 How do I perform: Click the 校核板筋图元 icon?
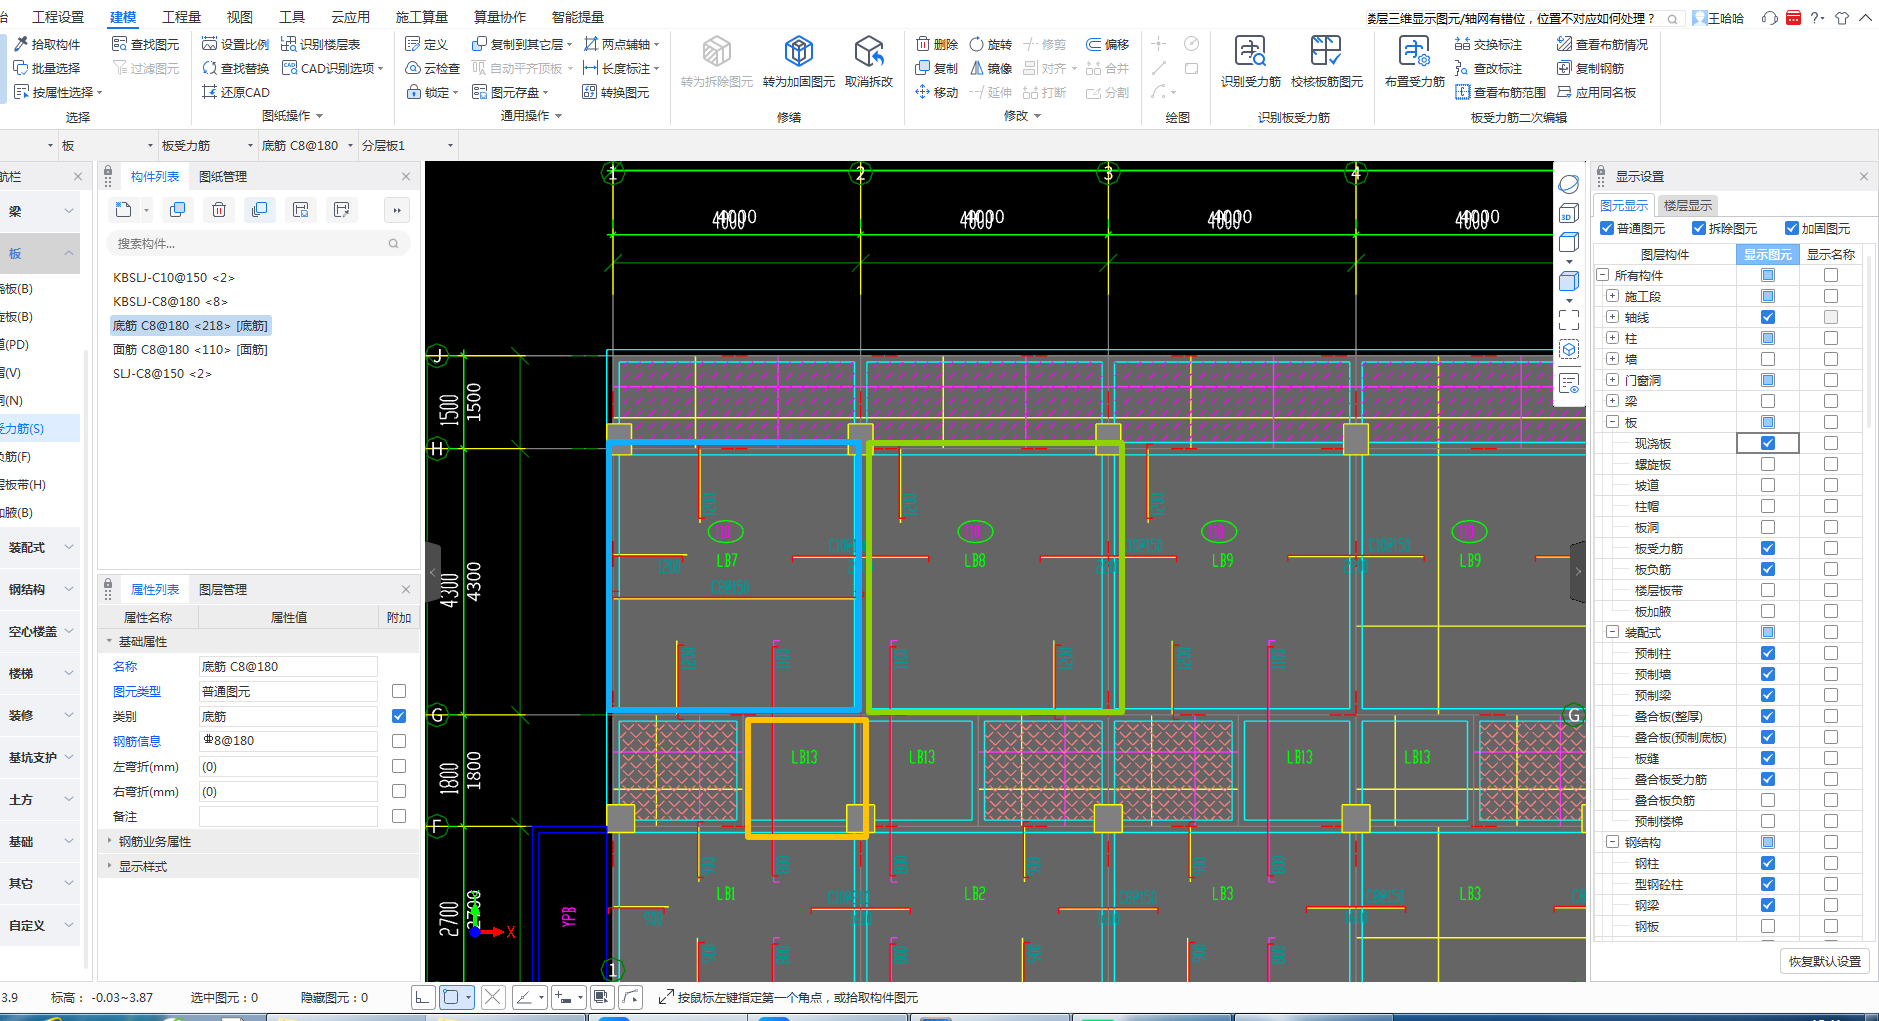tap(1326, 52)
